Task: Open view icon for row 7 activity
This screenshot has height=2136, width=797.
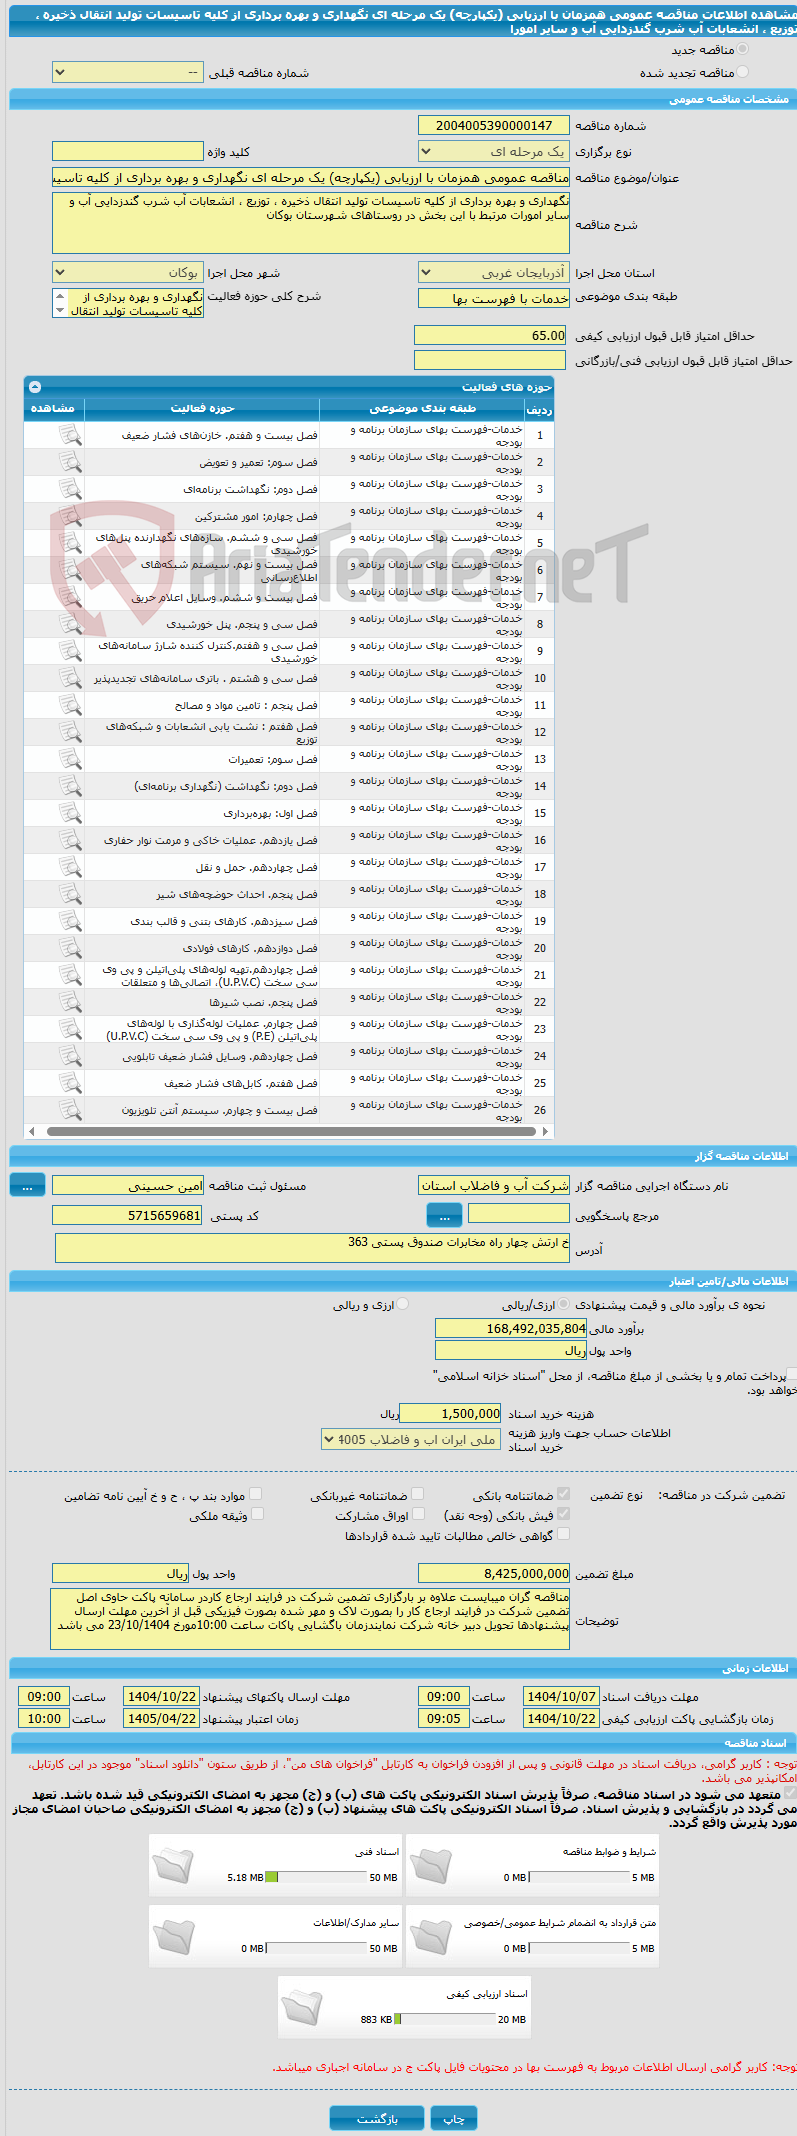Action: (x=69, y=596)
